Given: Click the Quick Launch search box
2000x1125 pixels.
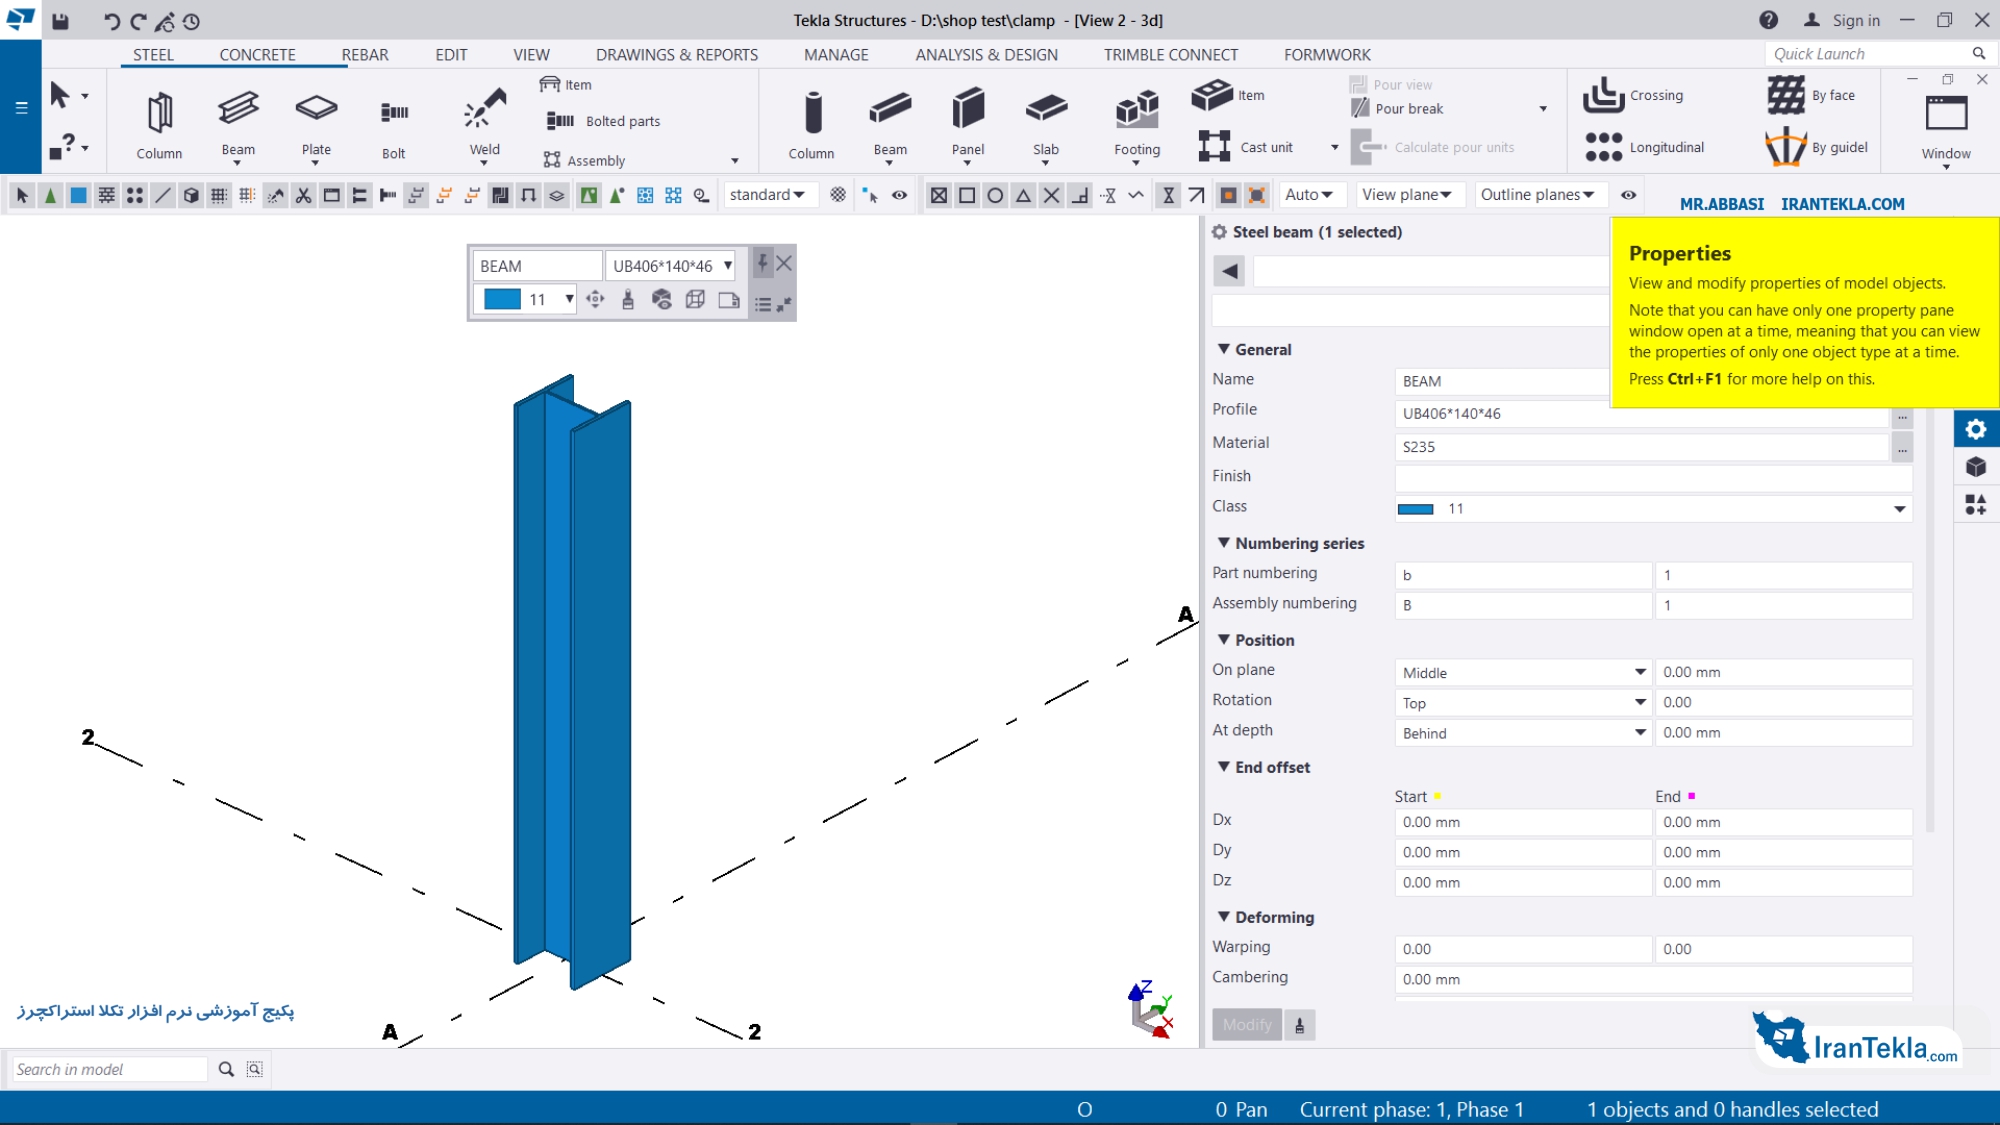Looking at the screenshot, I should [1868, 54].
